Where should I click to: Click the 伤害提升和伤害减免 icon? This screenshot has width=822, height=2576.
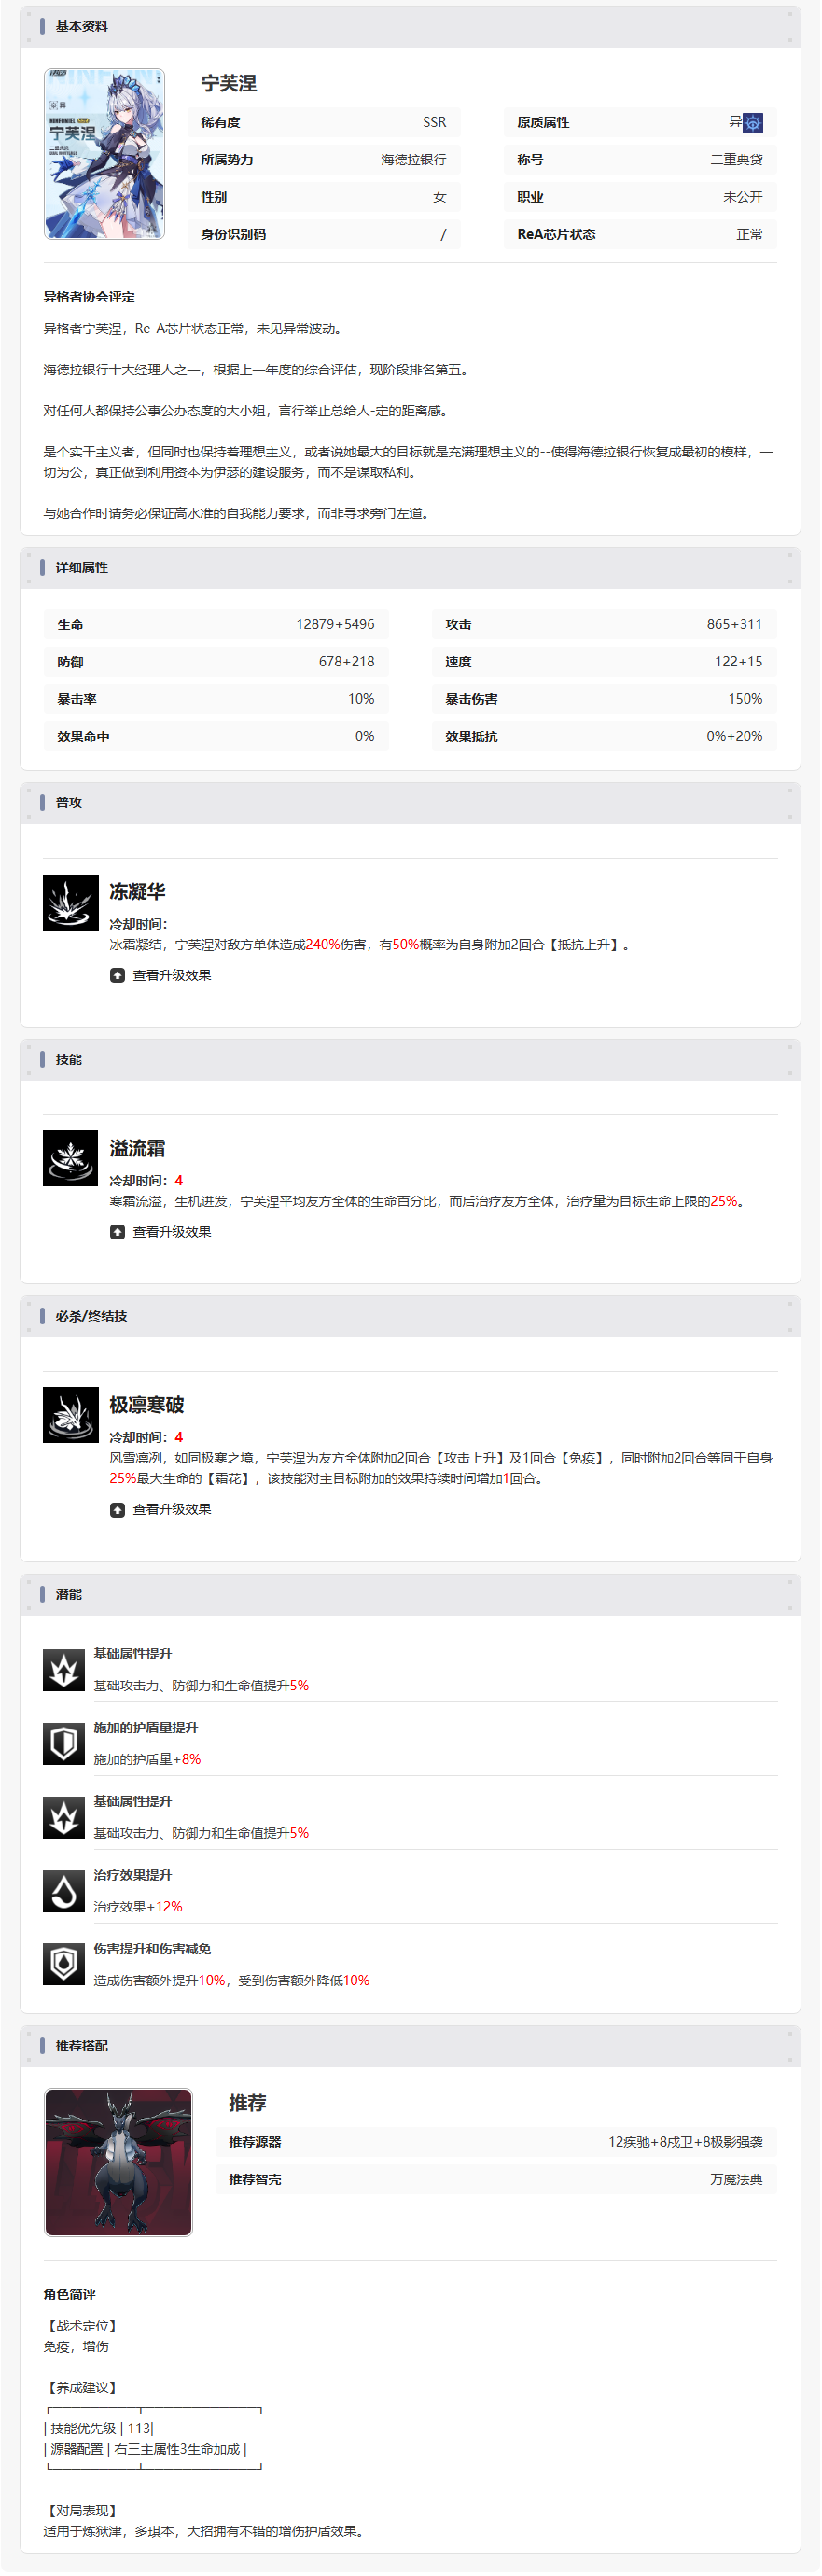click(64, 1965)
